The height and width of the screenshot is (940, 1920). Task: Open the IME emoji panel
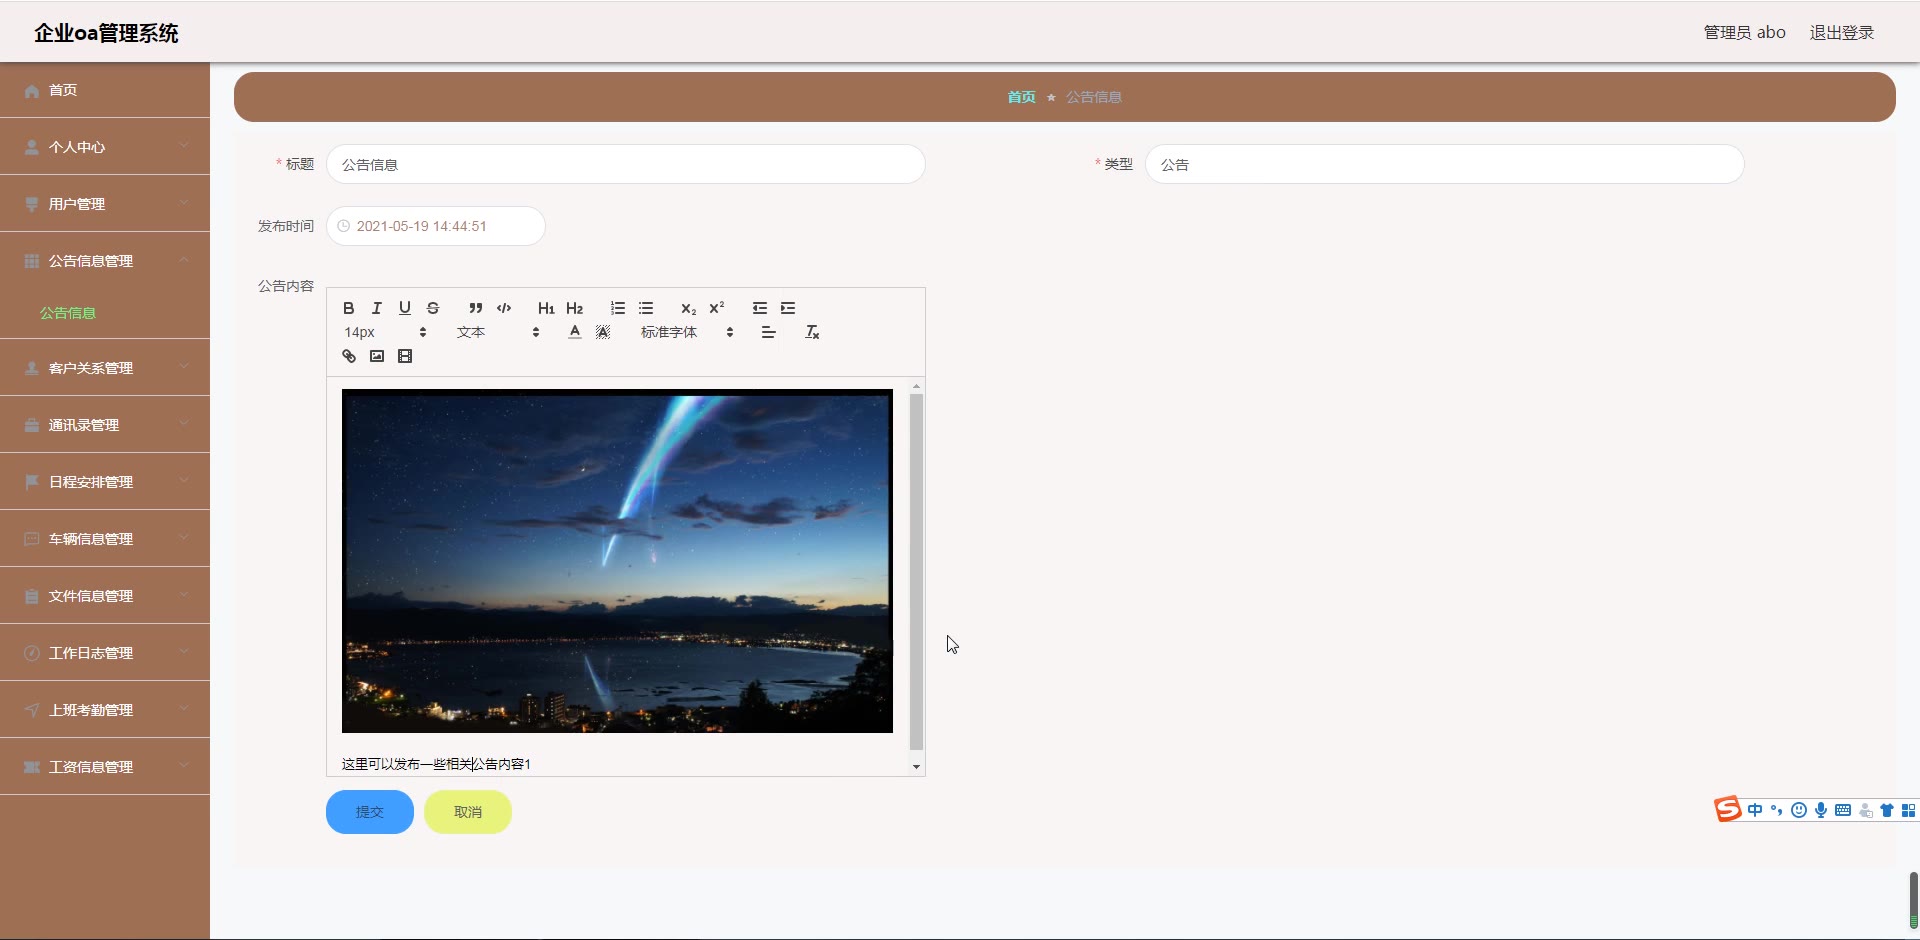[x=1799, y=810]
